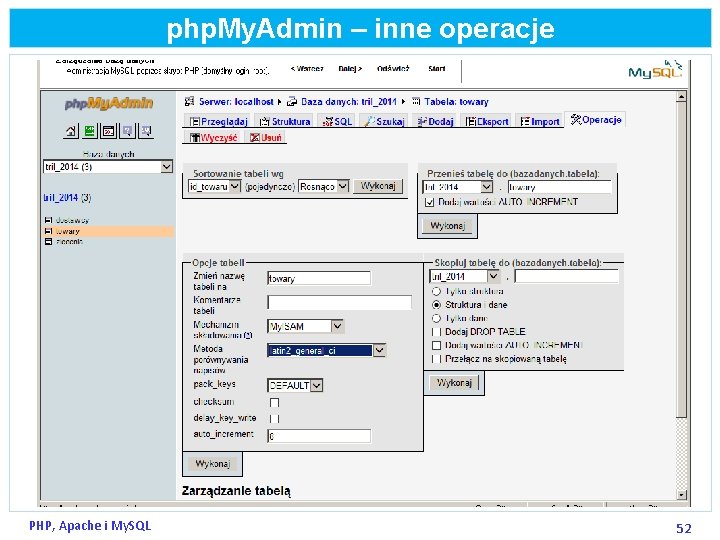Open the Eksport tab

click(x=487, y=121)
